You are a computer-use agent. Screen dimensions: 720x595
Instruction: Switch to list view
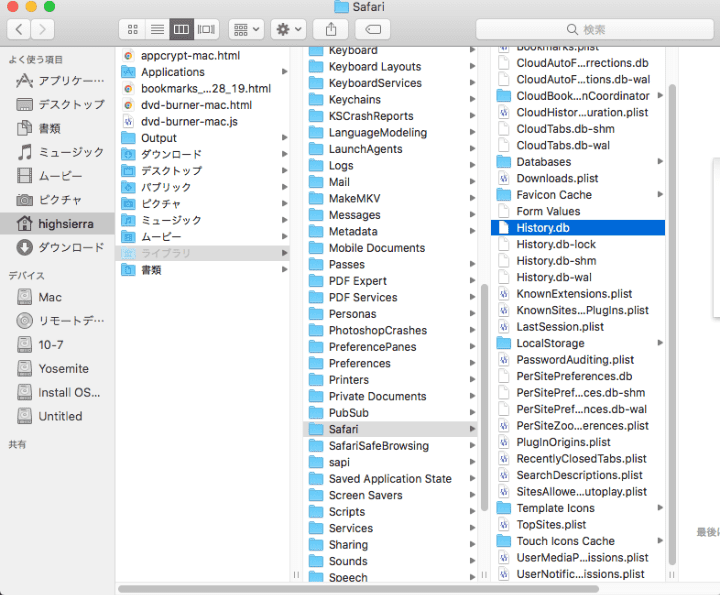(158, 29)
